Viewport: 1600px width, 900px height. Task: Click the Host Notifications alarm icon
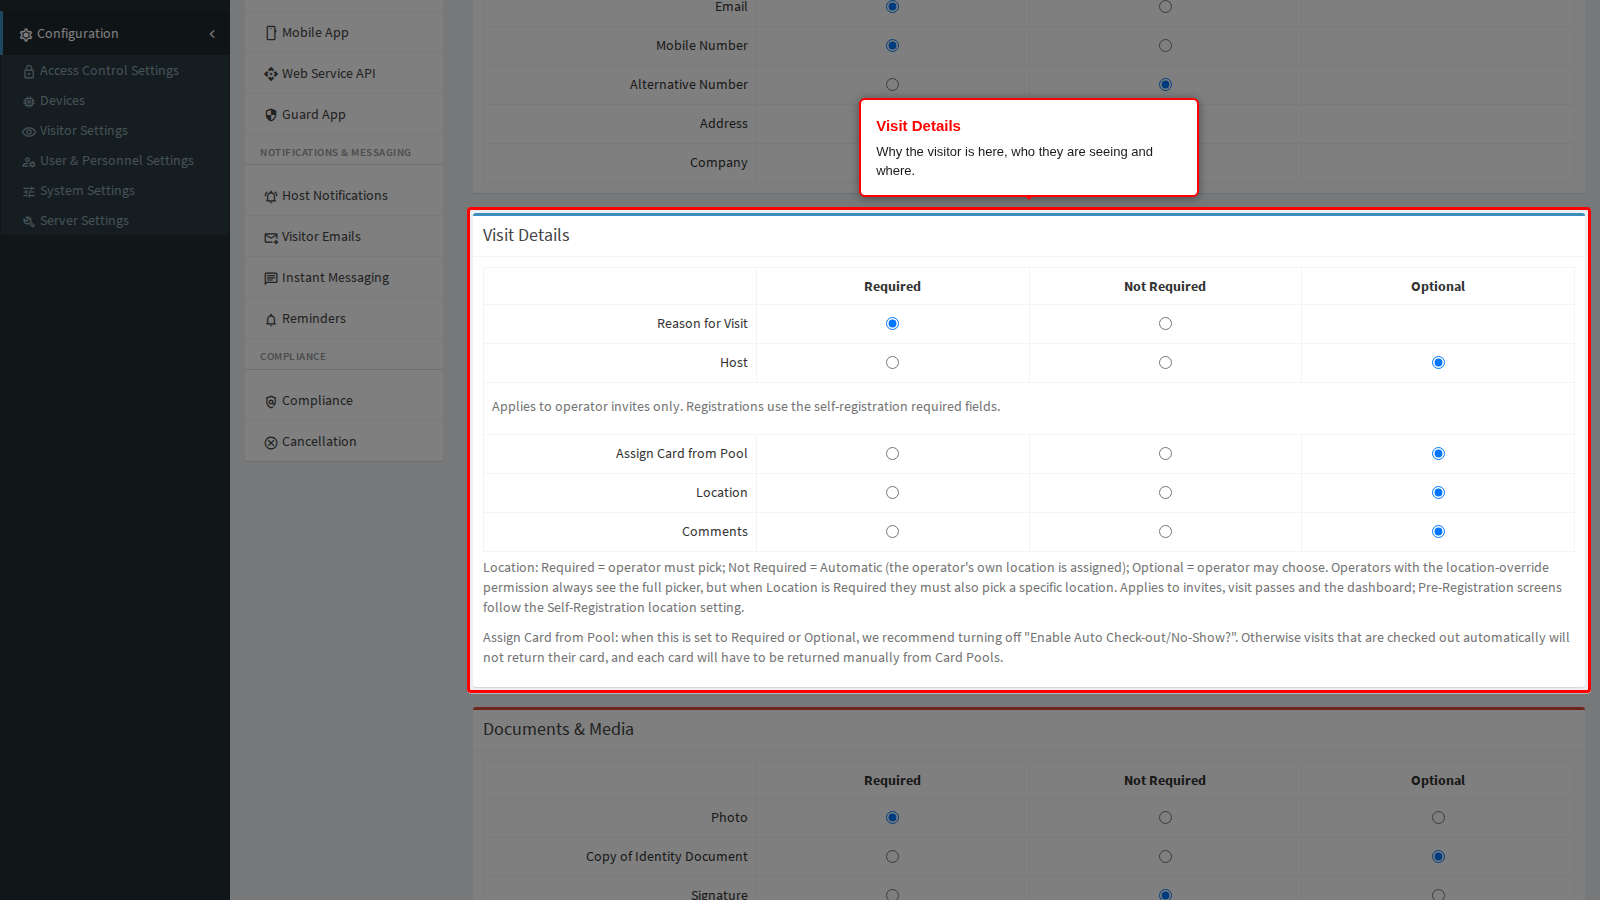(271, 196)
